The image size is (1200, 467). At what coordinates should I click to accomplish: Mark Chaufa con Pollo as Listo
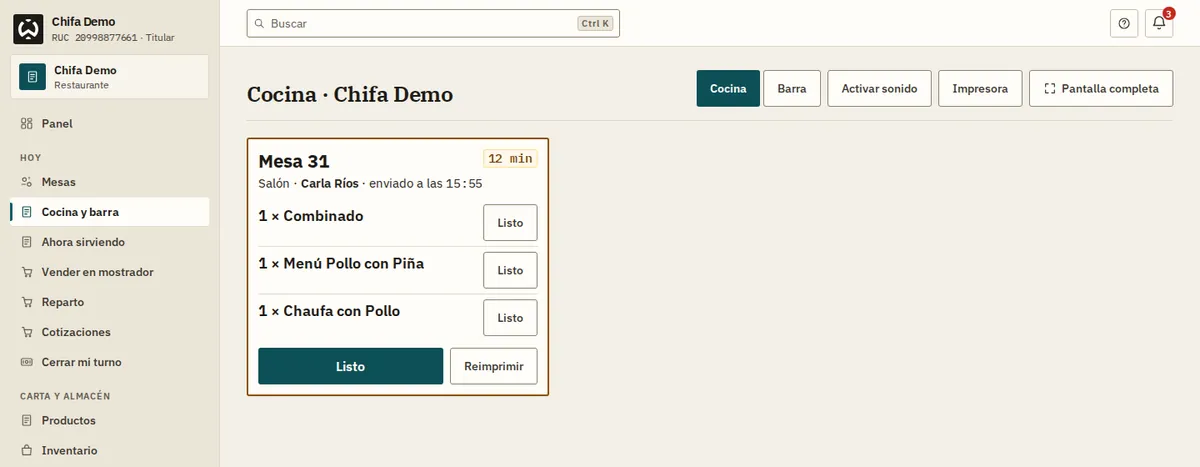510,317
